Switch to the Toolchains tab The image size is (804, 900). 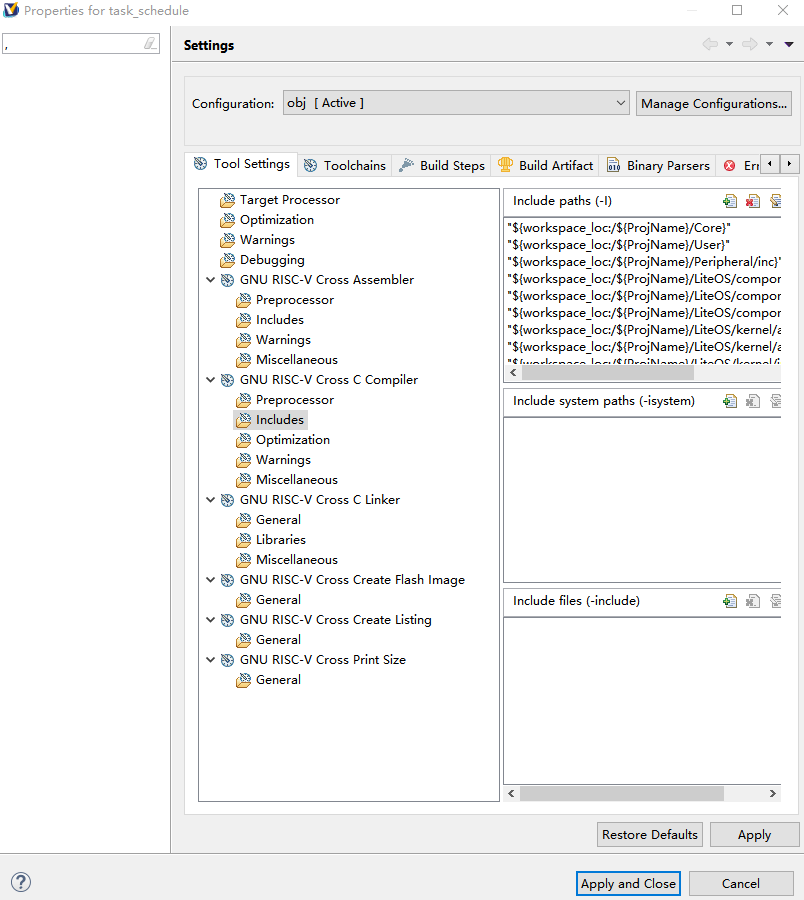point(345,165)
